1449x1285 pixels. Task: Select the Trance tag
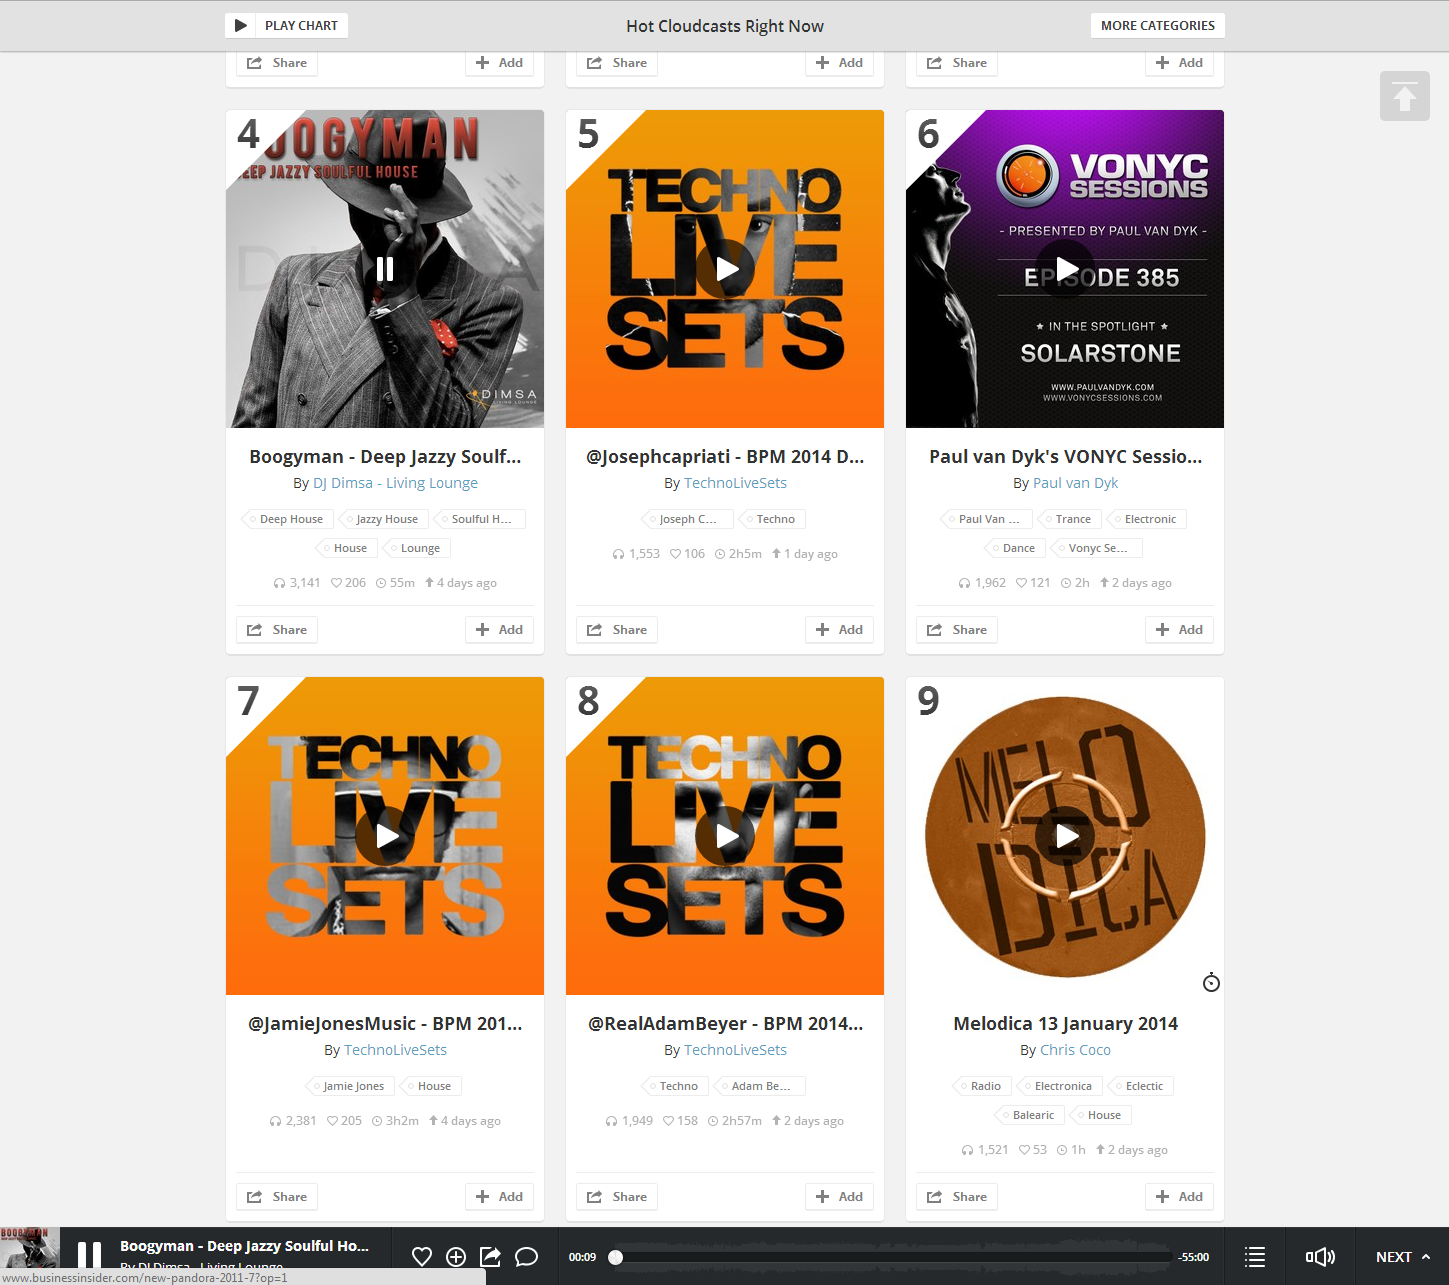point(1069,519)
